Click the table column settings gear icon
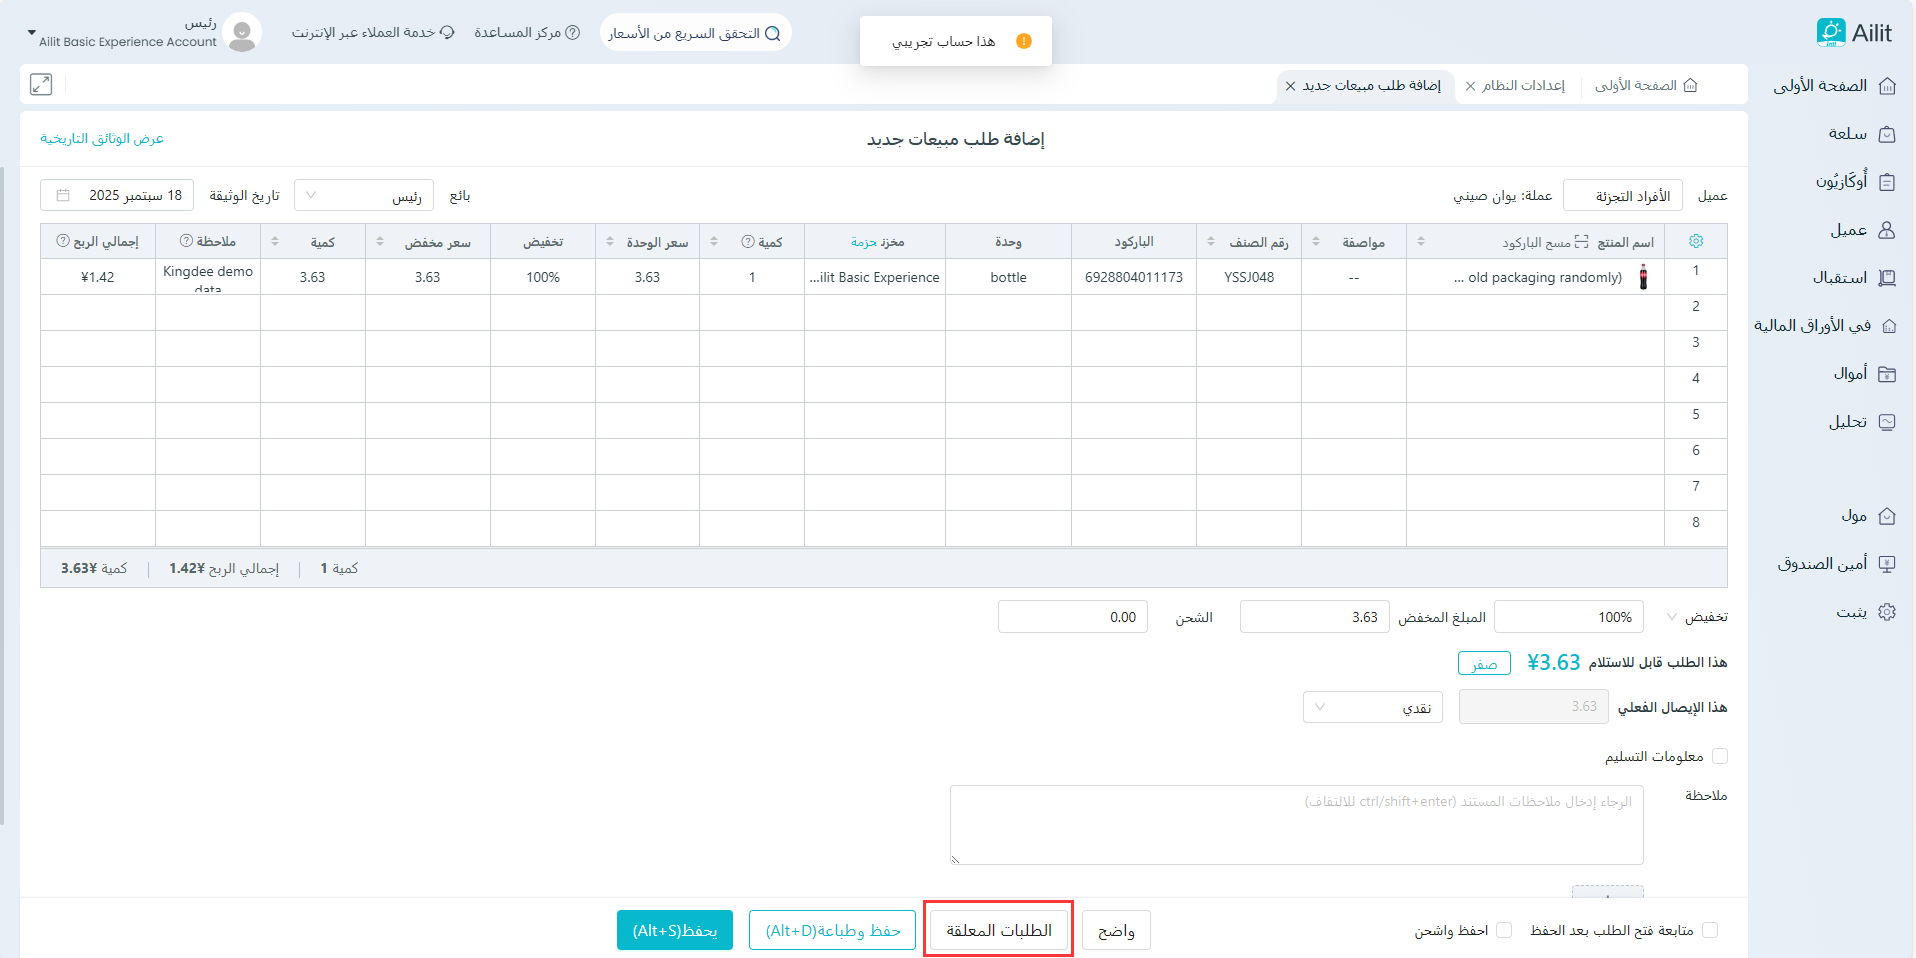Image resolution: width=1916 pixels, height=958 pixels. point(1695,241)
